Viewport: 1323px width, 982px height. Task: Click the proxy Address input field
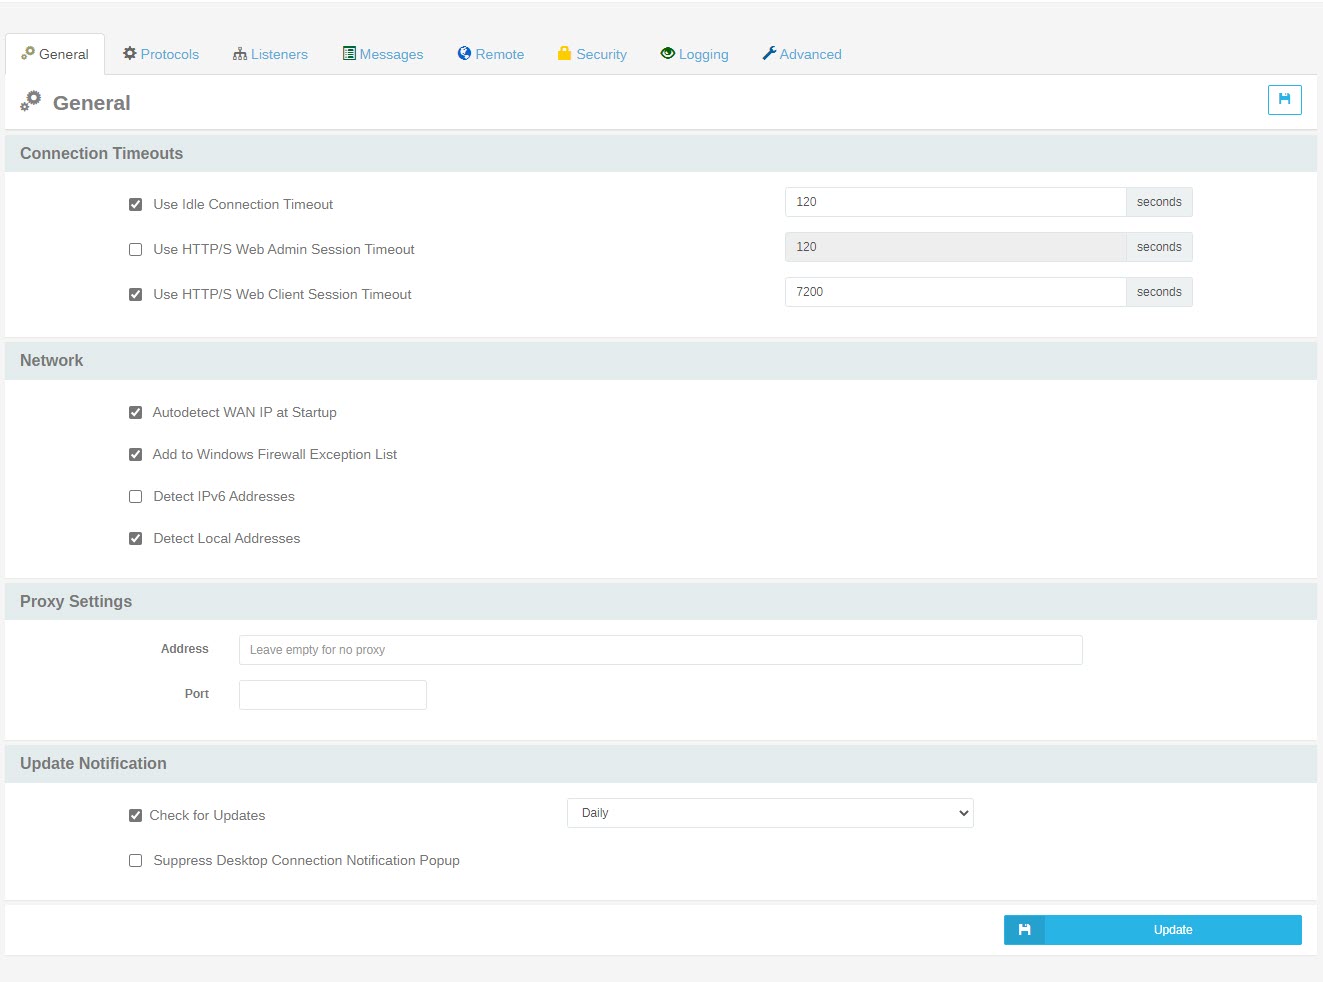[660, 650]
